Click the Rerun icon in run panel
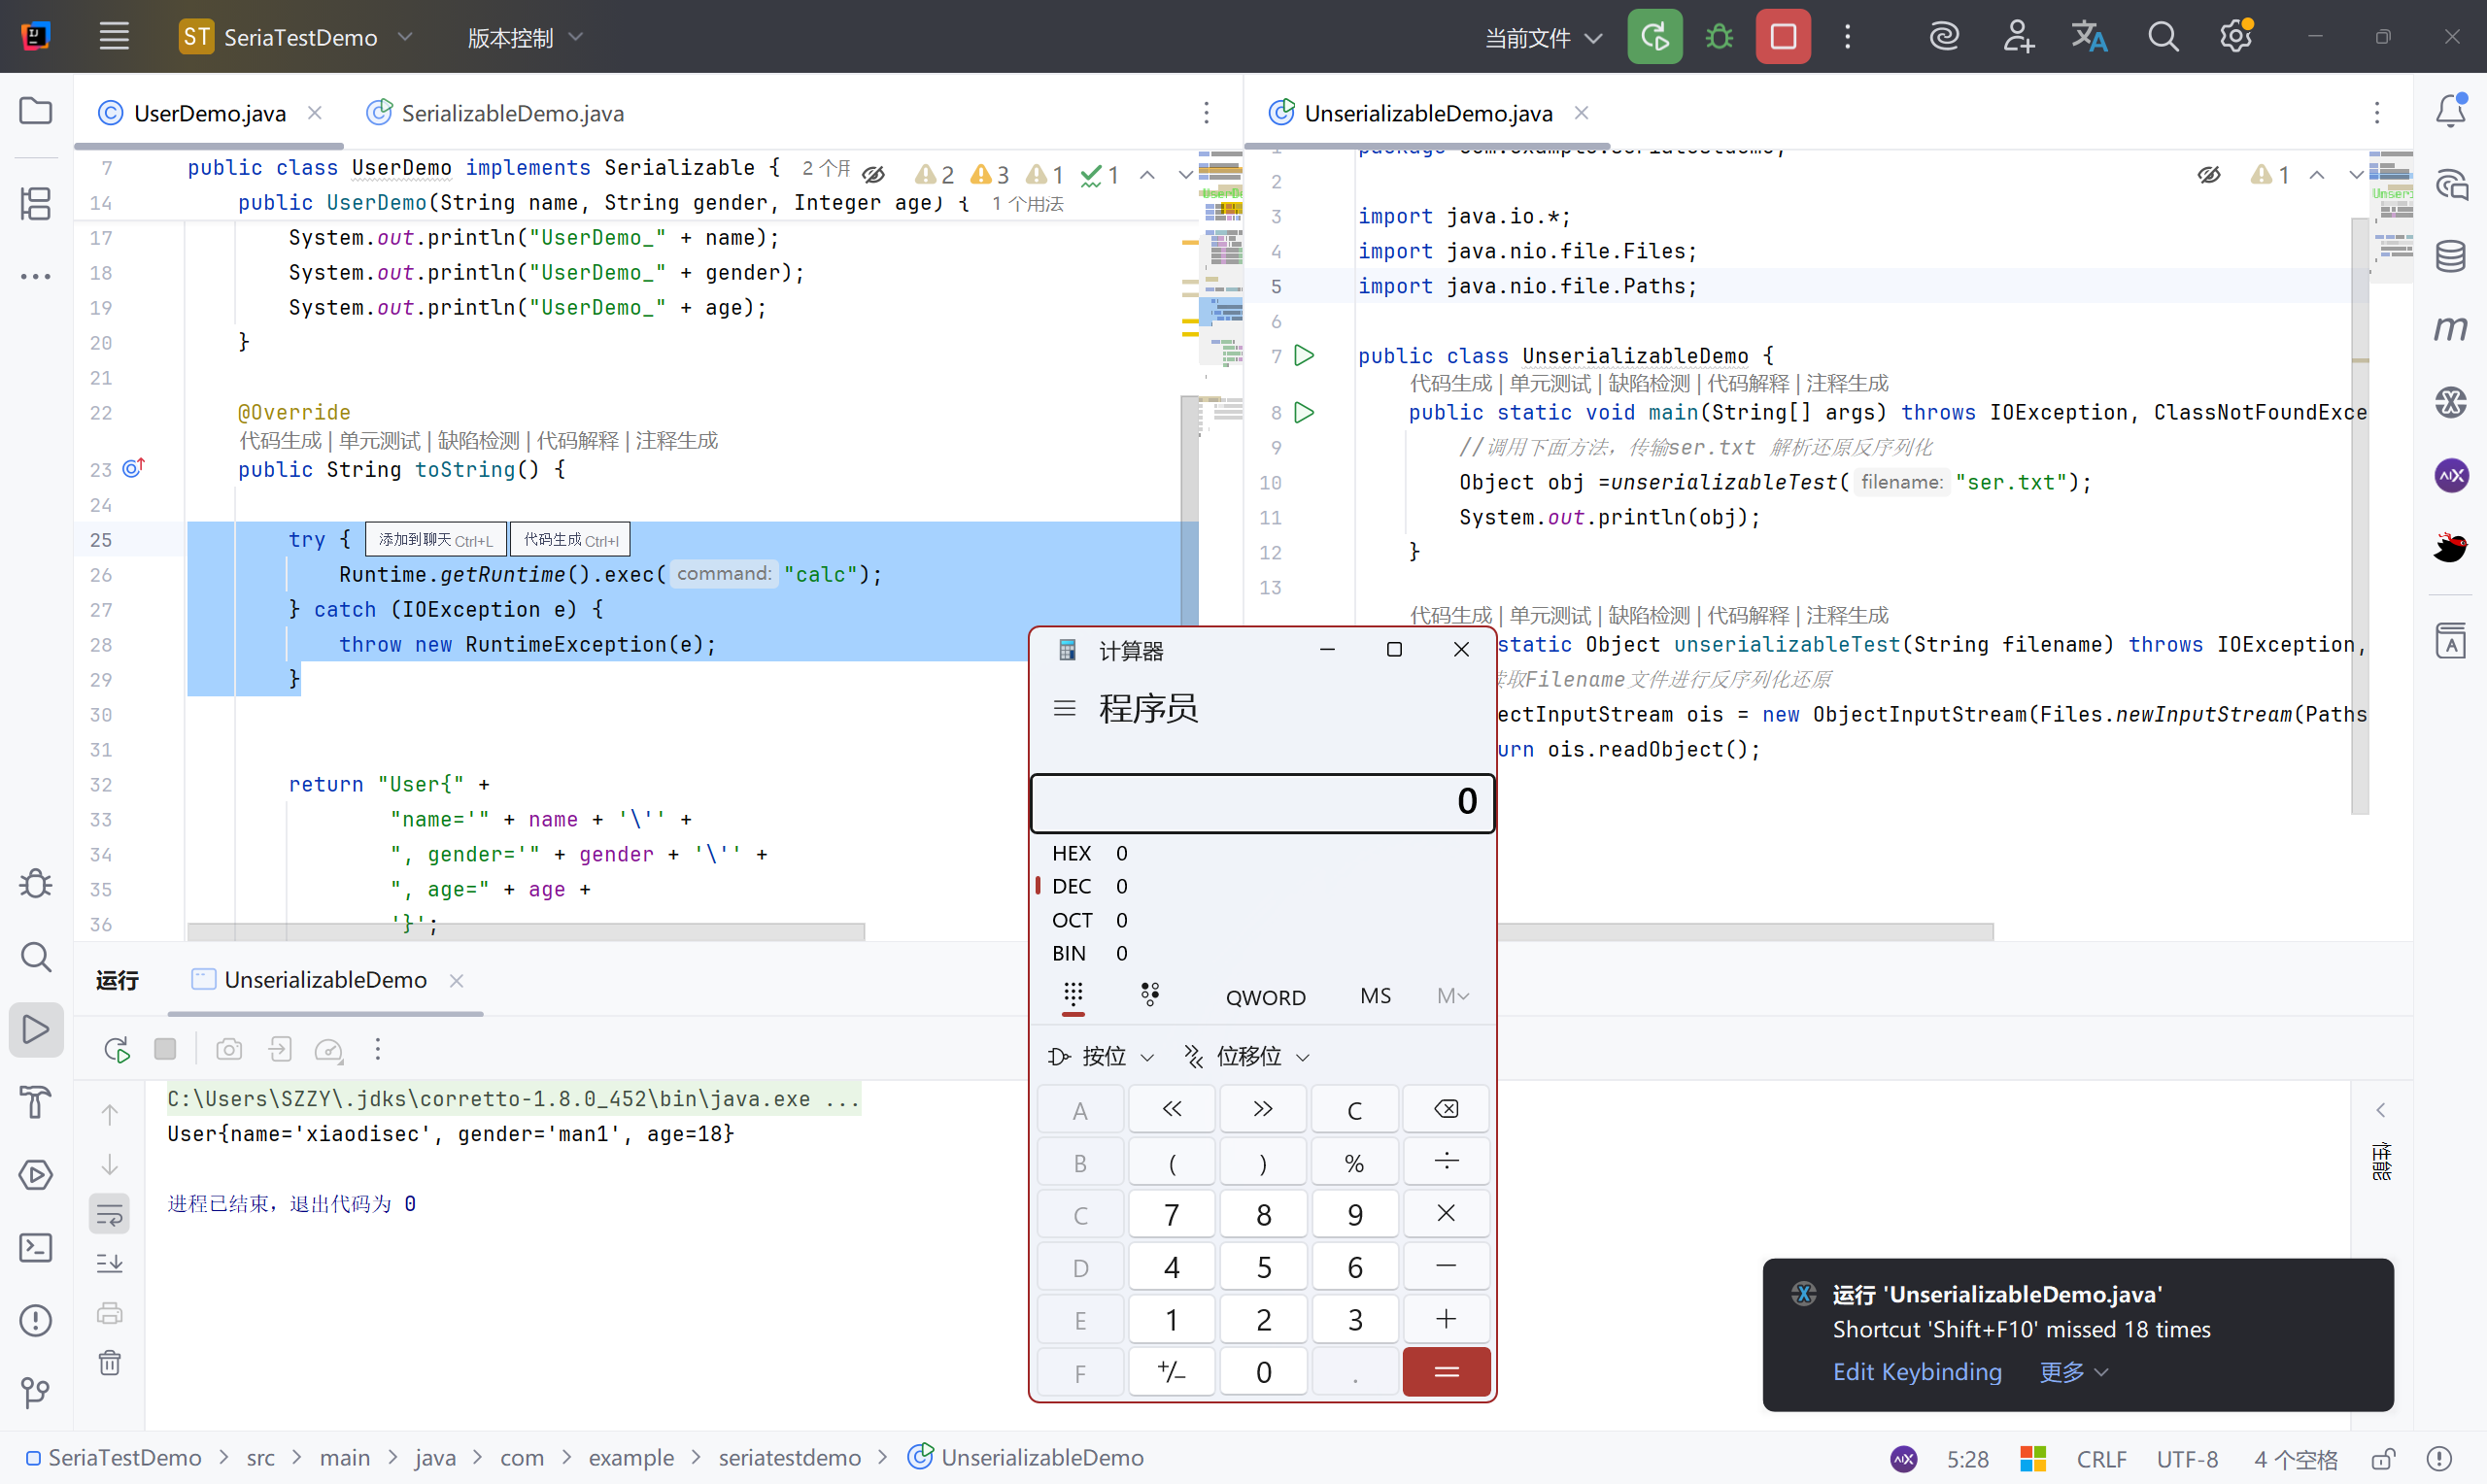 [117, 1049]
